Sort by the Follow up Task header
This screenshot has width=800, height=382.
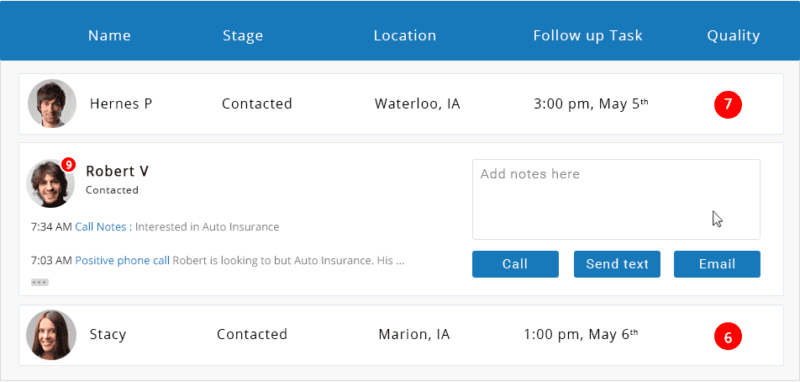(588, 36)
